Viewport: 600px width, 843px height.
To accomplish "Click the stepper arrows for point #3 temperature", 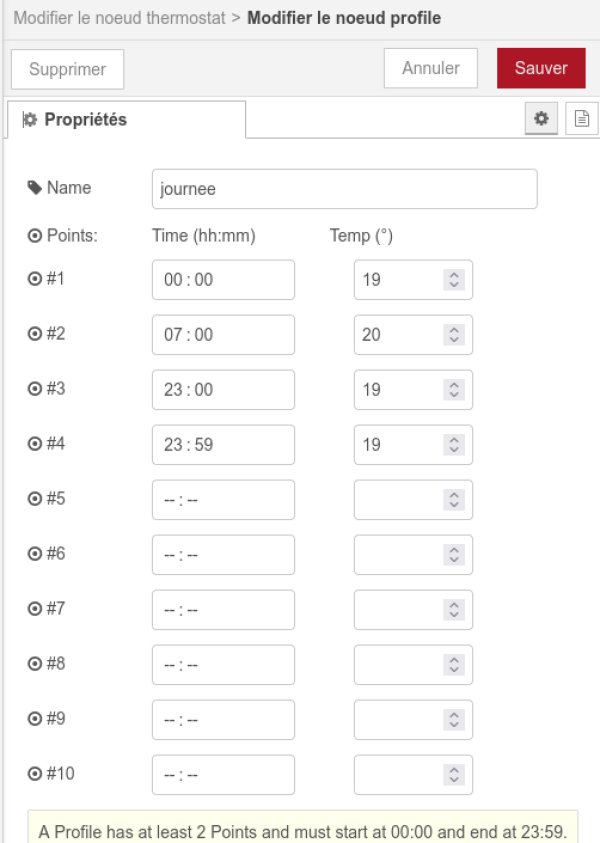I will (x=454, y=390).
